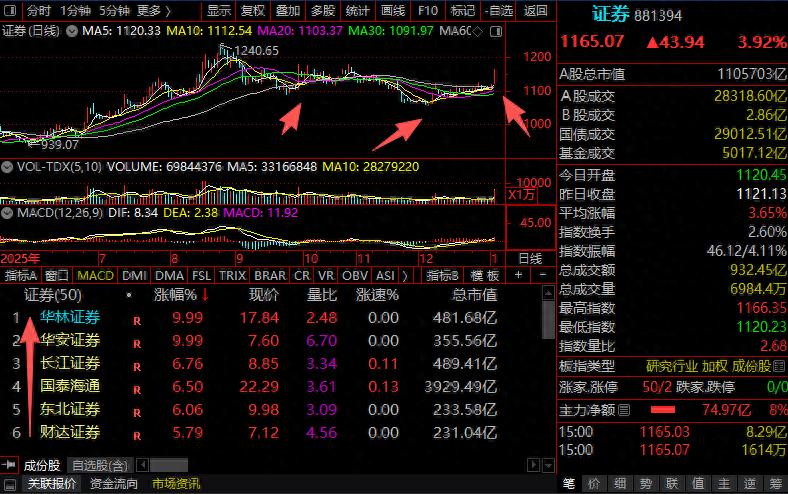Sort by the 现价 column header

[x=263, y=295]
